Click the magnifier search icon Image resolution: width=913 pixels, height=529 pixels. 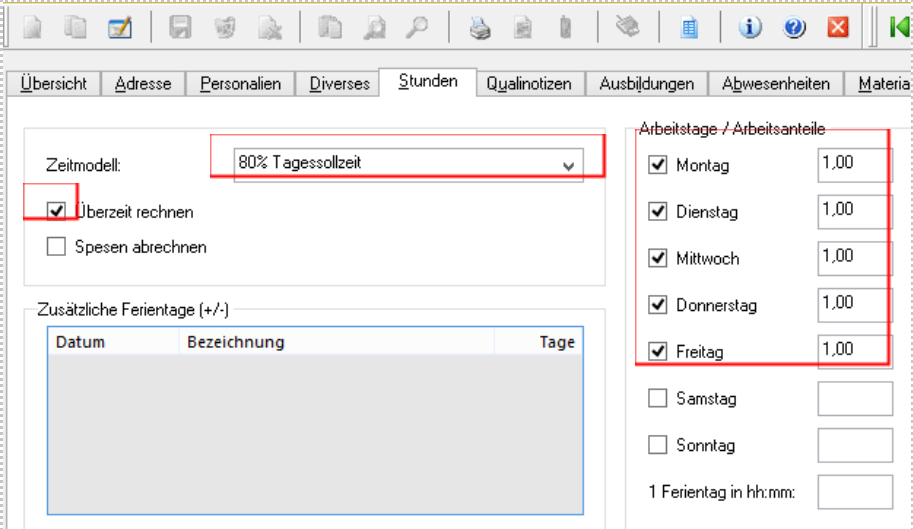(415, 28)
